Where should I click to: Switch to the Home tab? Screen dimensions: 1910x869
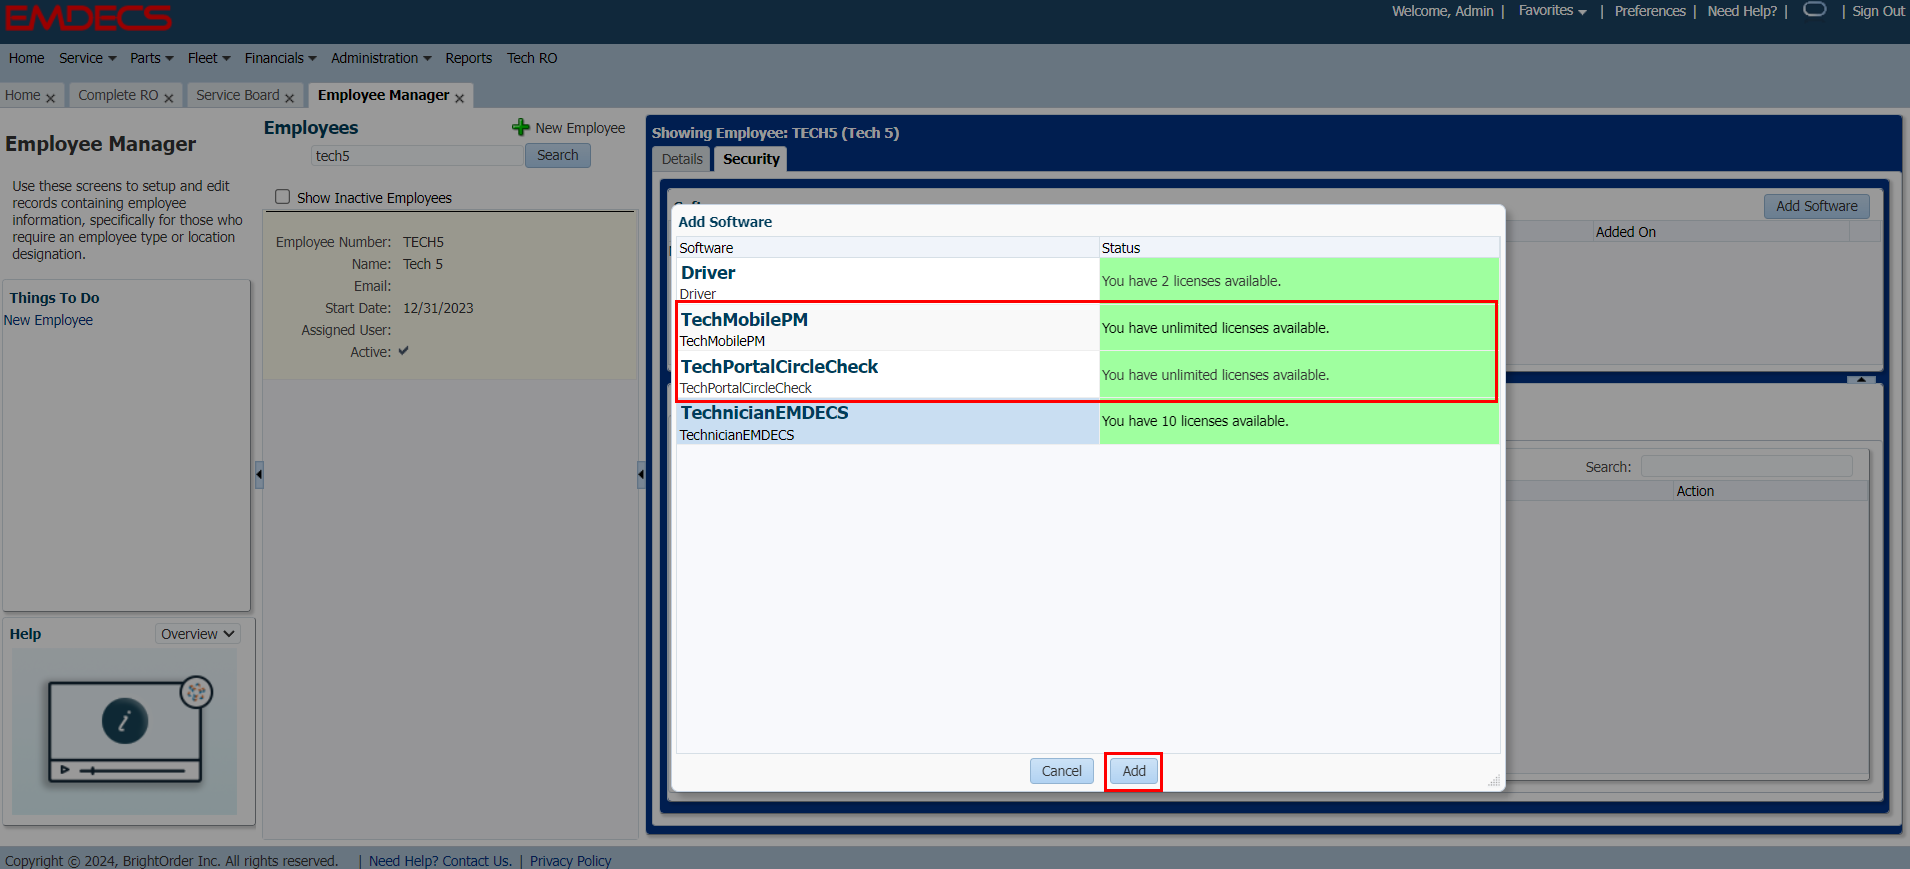point(23,95)
